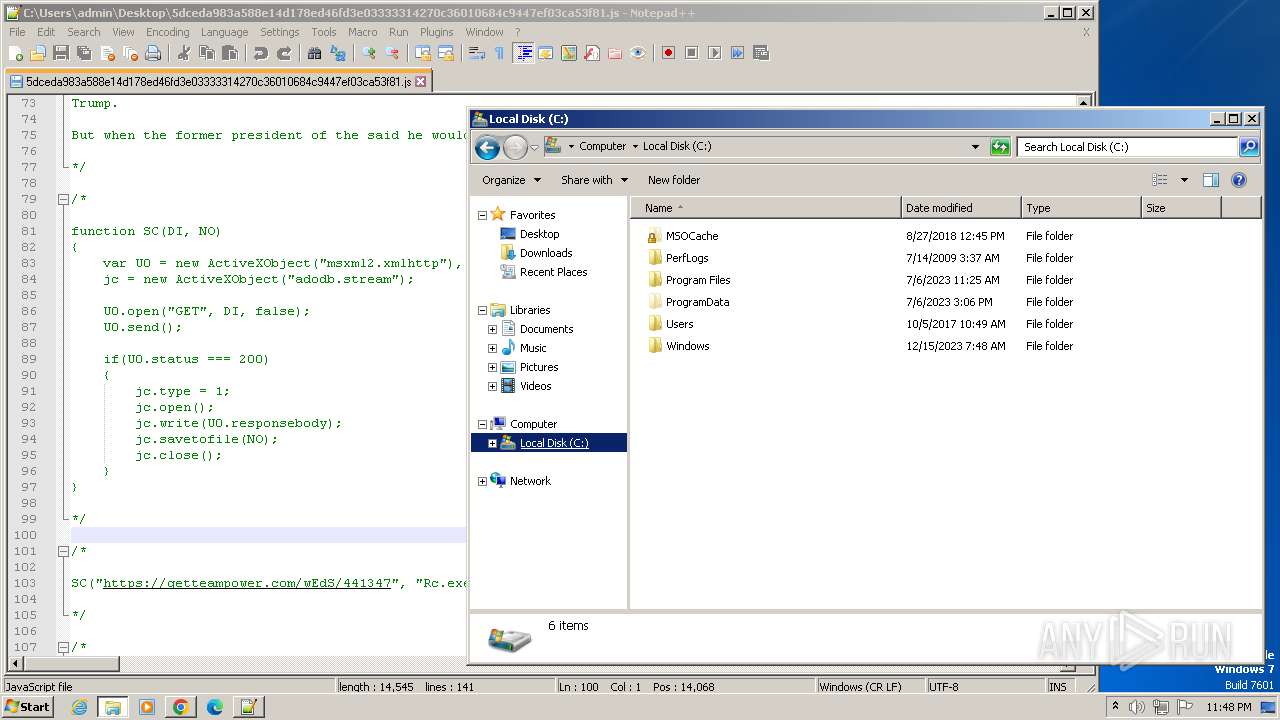Refresh the Local Disk (C:) address bar

pyautogui.click(x=1000, y=146)
